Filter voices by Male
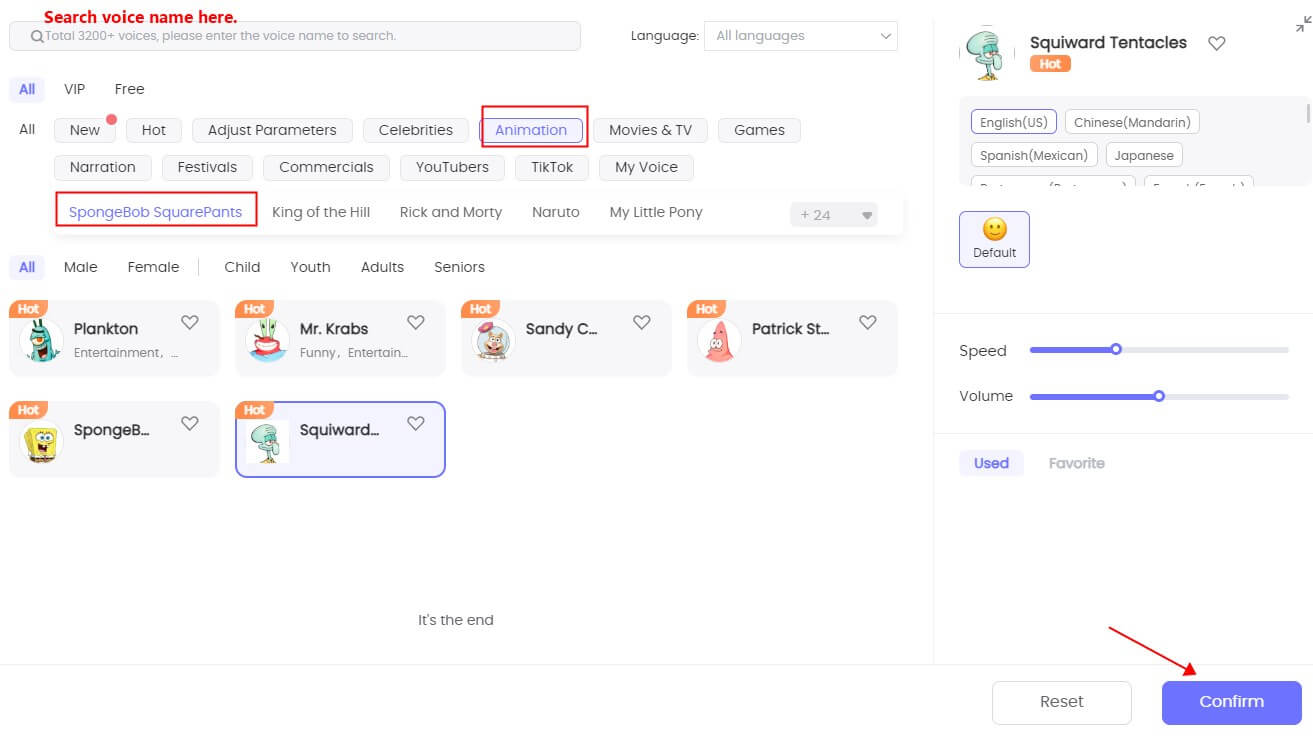 click(x=81, y=267)
